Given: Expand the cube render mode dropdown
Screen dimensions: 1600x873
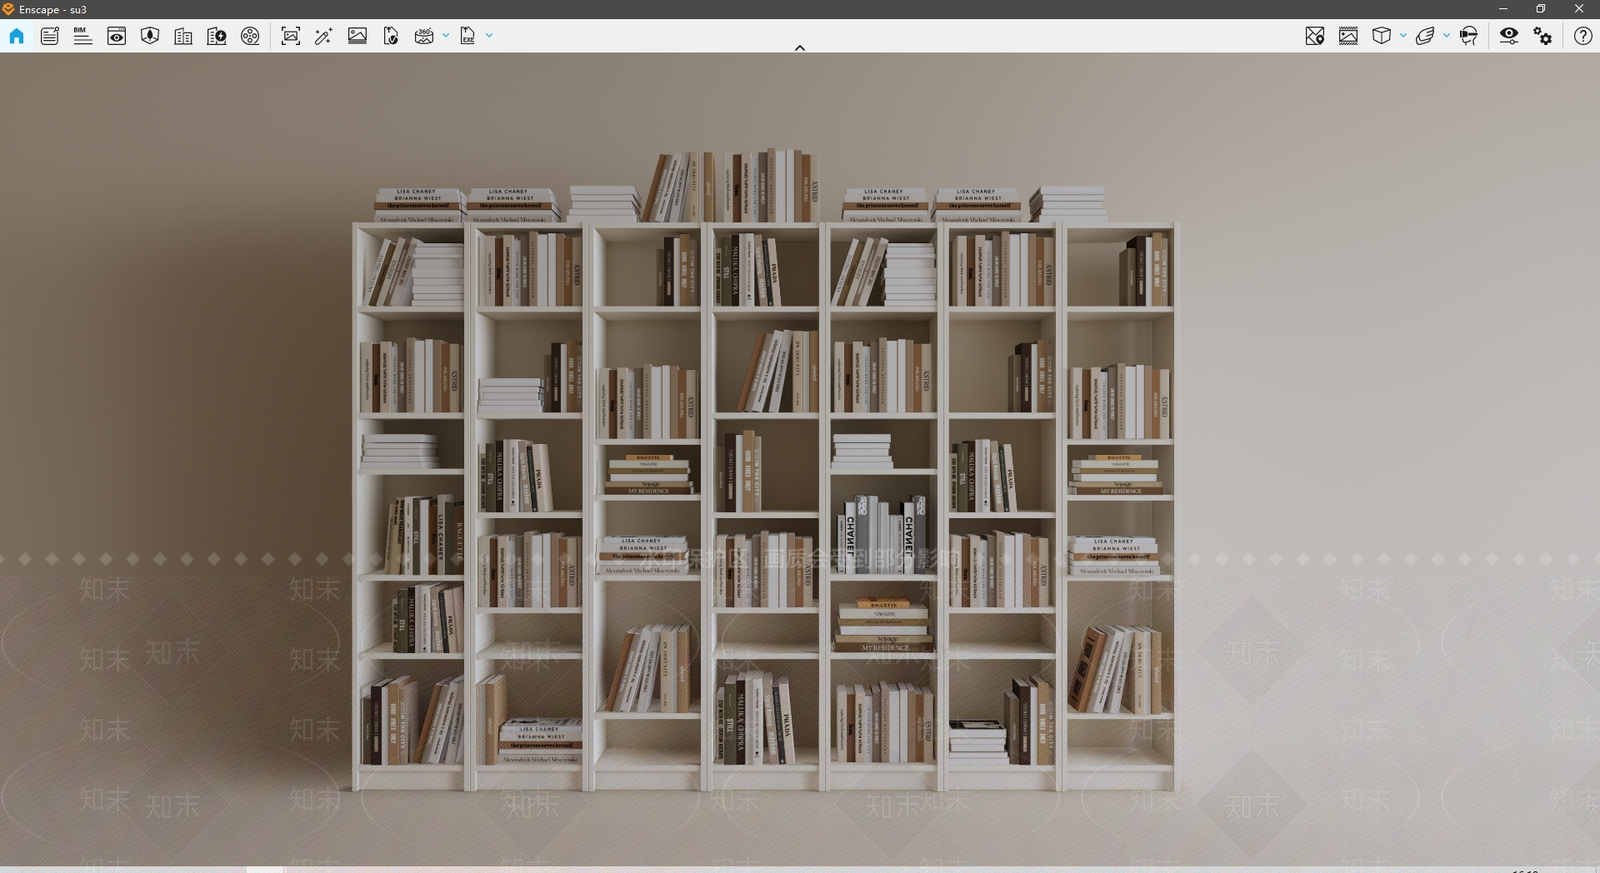Looking at the screenshot, I should (x=1403, y=36).
